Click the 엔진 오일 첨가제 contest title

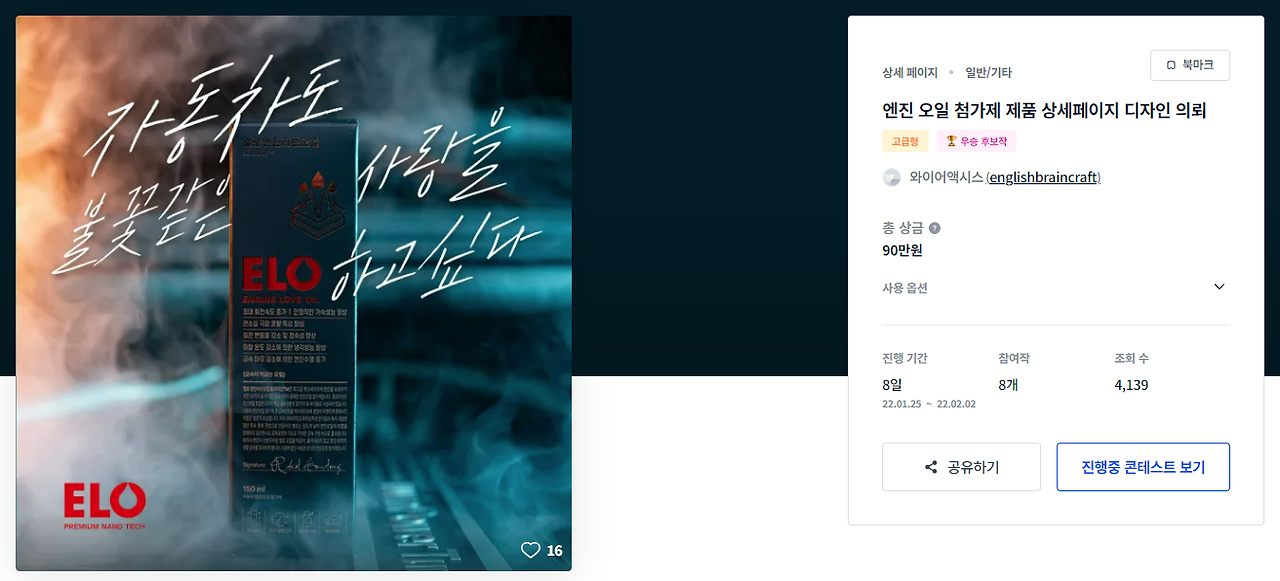(x=1044, y=110)
